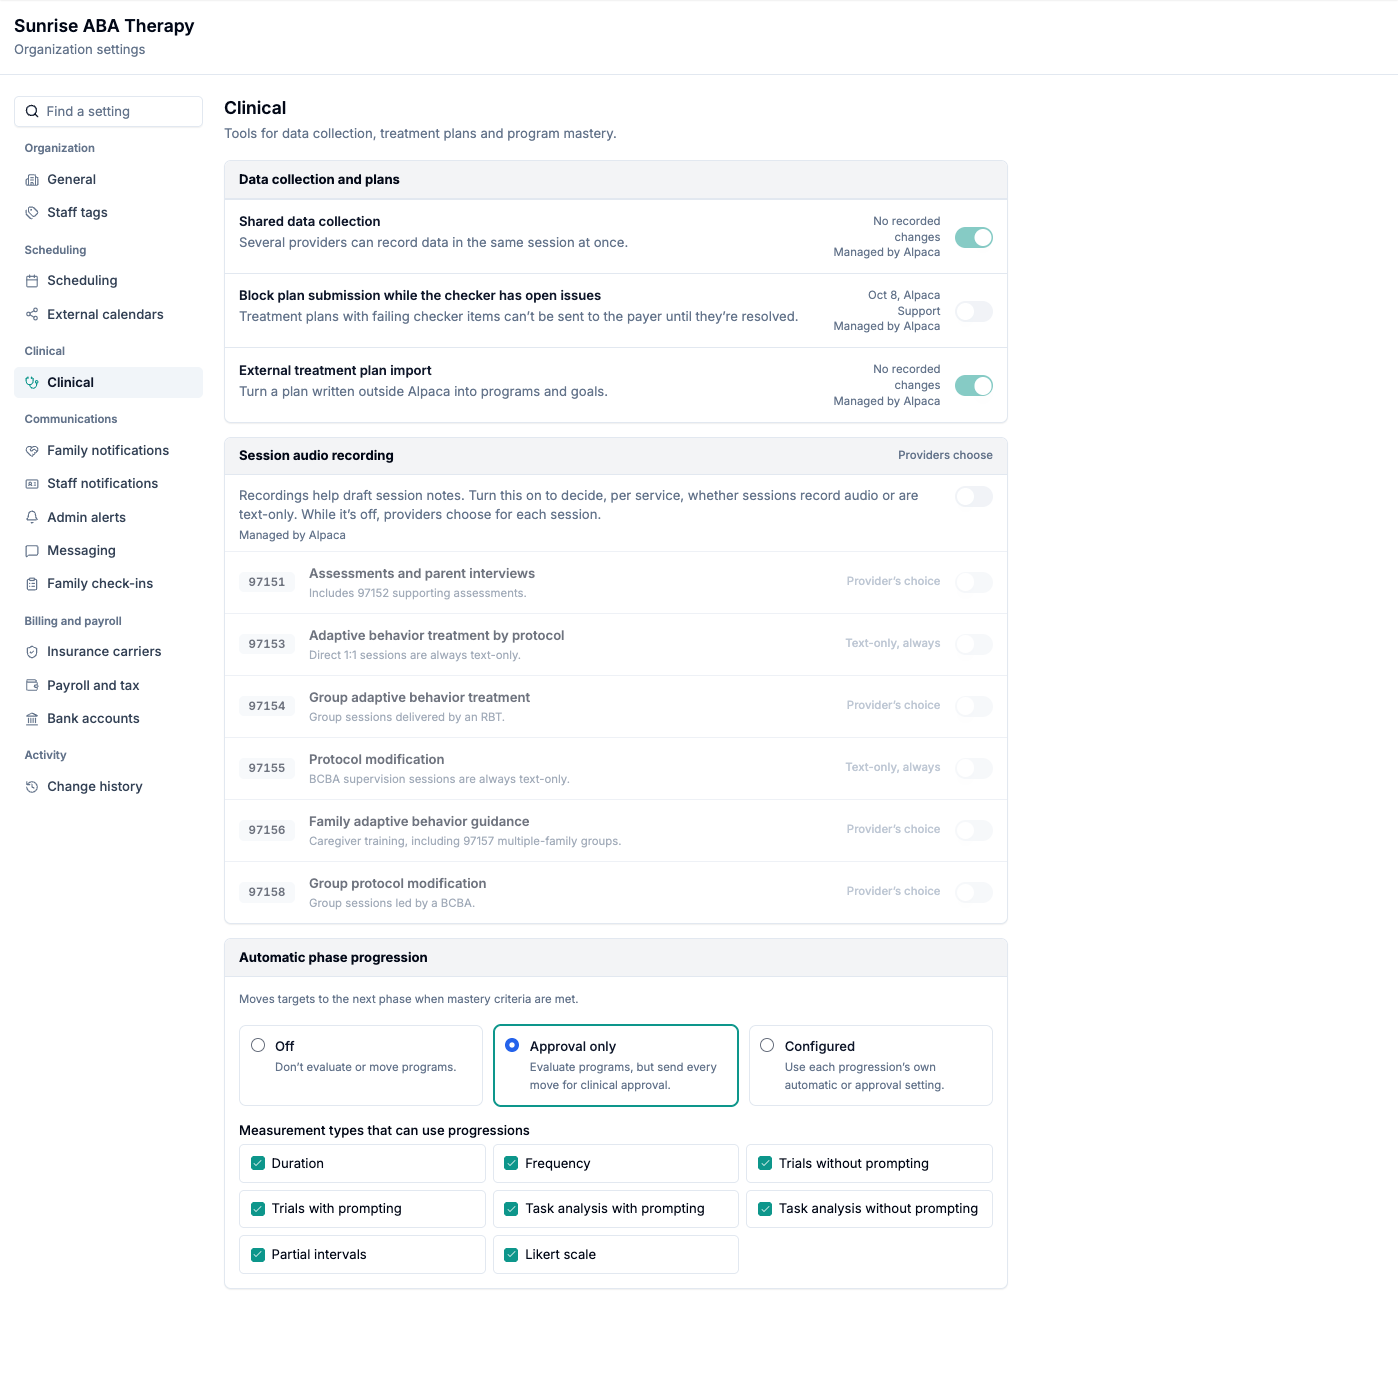Uncheck Trials without prompting
Image resolution: width=1398 pixels, height=1373 pixels.
765,1163
